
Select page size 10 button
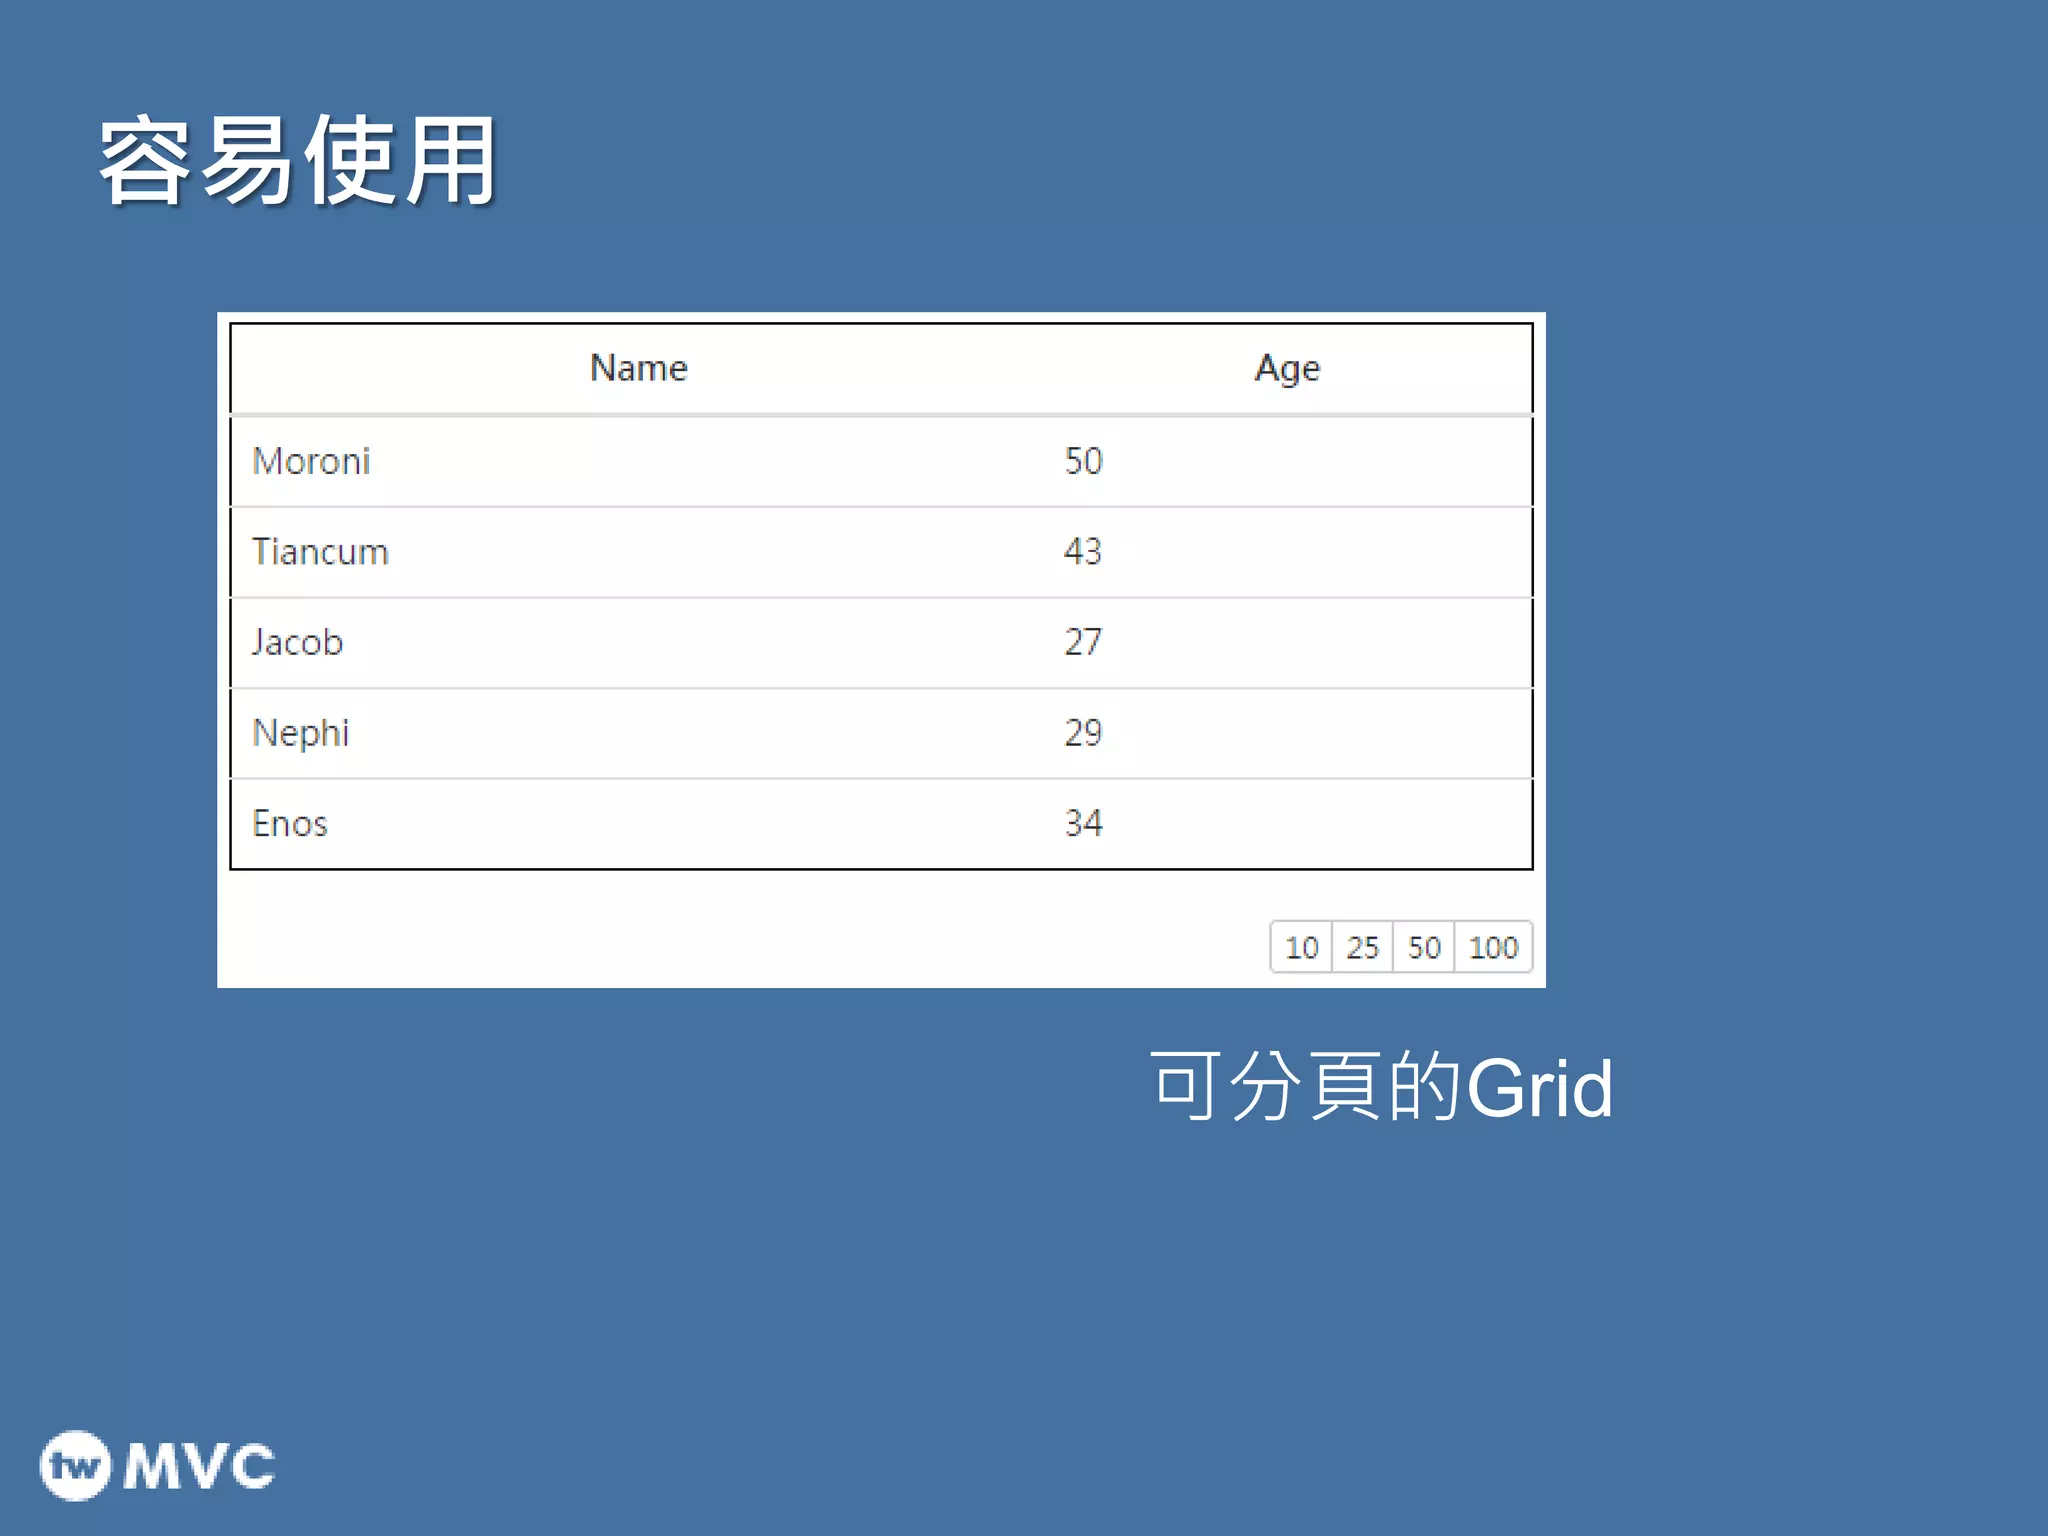(1301, 947)
